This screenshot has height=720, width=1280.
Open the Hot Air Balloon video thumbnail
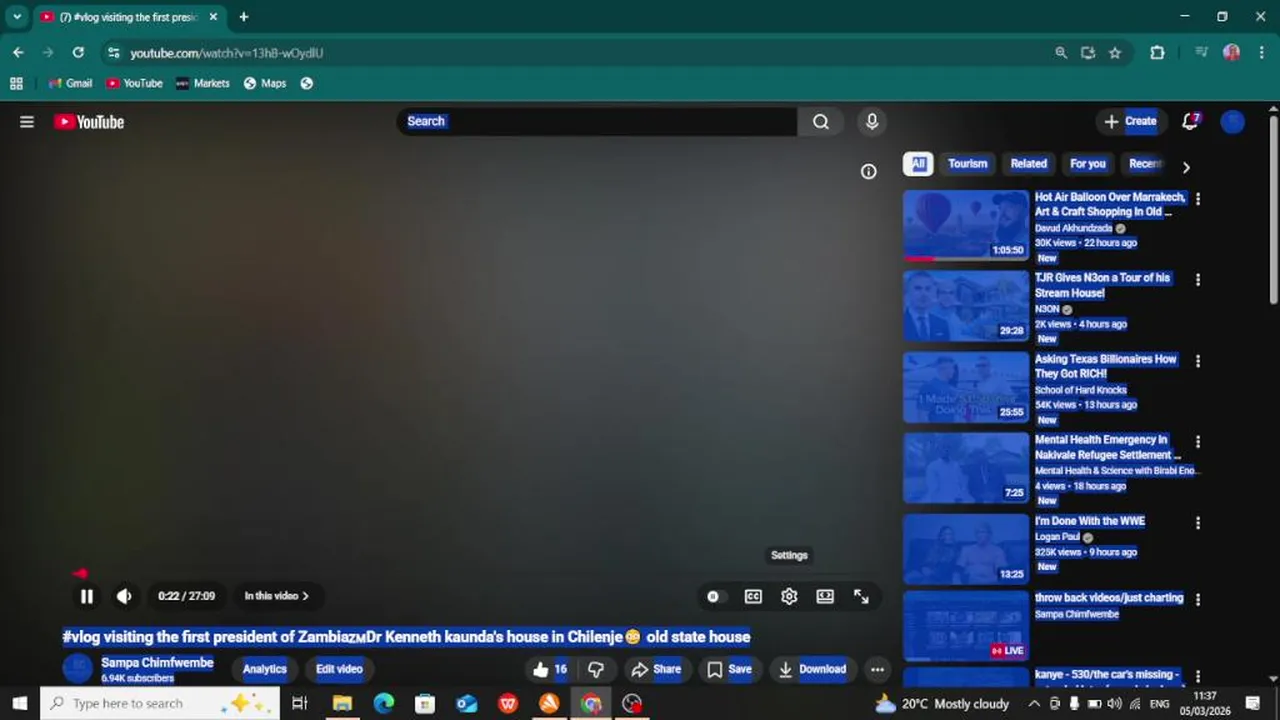point(966,225)
